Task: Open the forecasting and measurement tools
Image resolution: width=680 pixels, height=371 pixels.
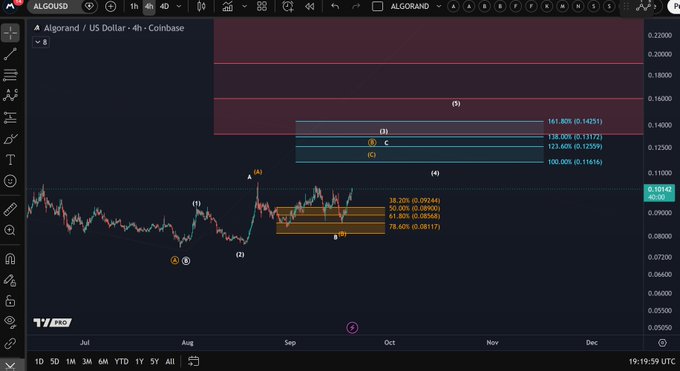Action: [10, 117]
